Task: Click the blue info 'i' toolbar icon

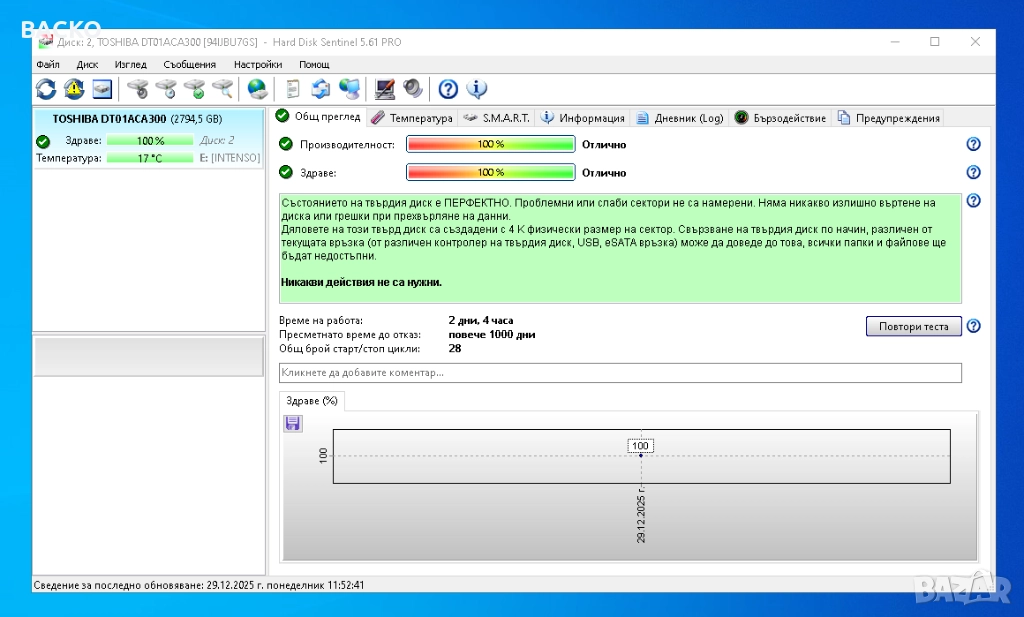Action: [x=476, y=89]
